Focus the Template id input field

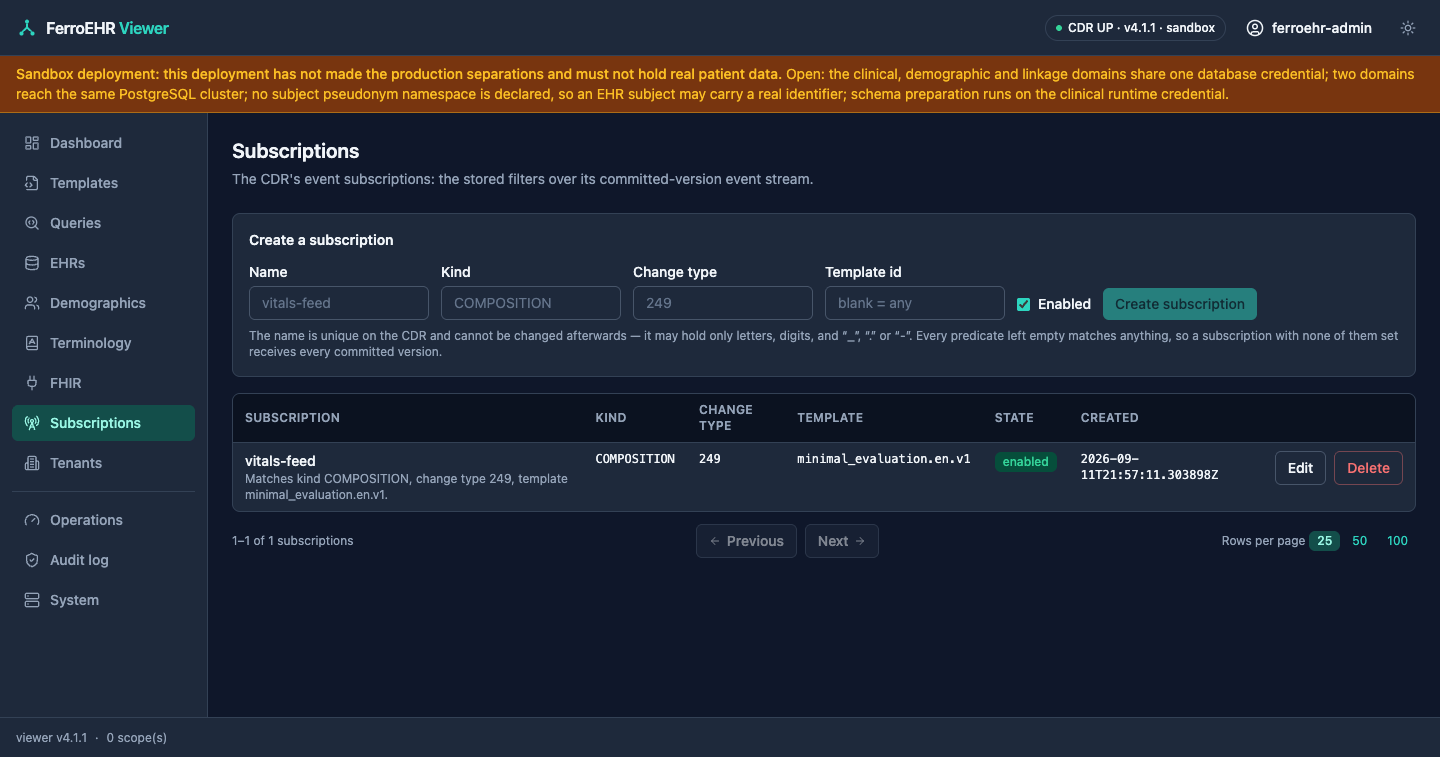point(915,303)
